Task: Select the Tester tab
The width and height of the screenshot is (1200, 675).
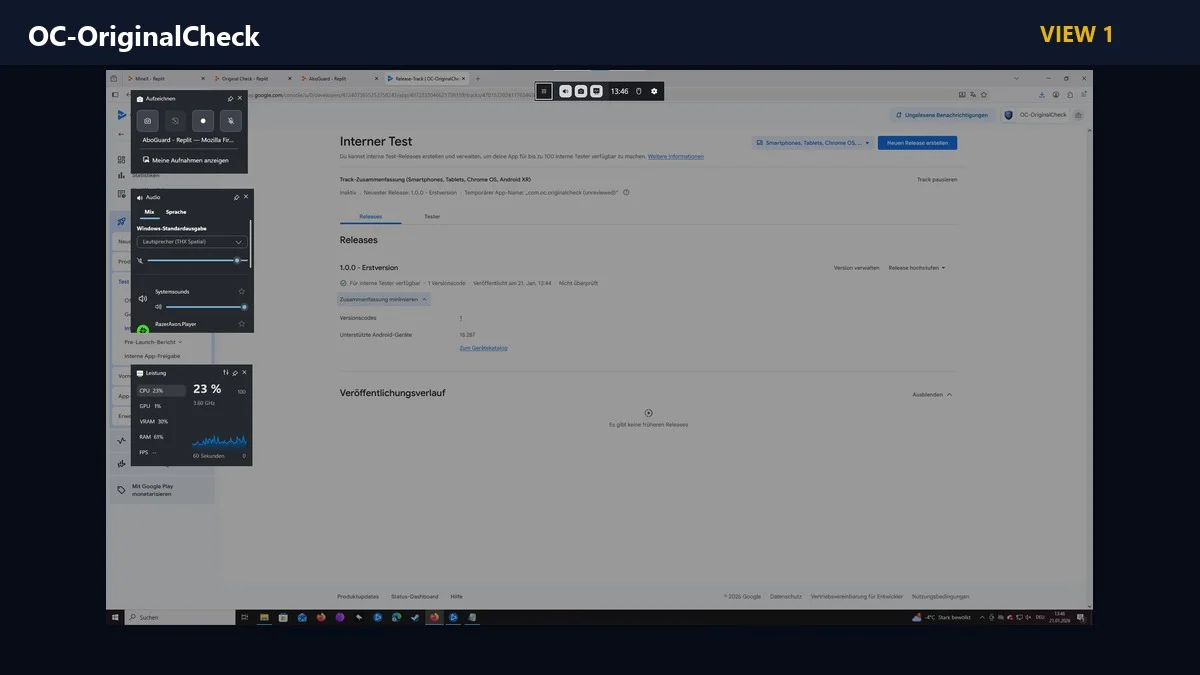Action: 432,216
